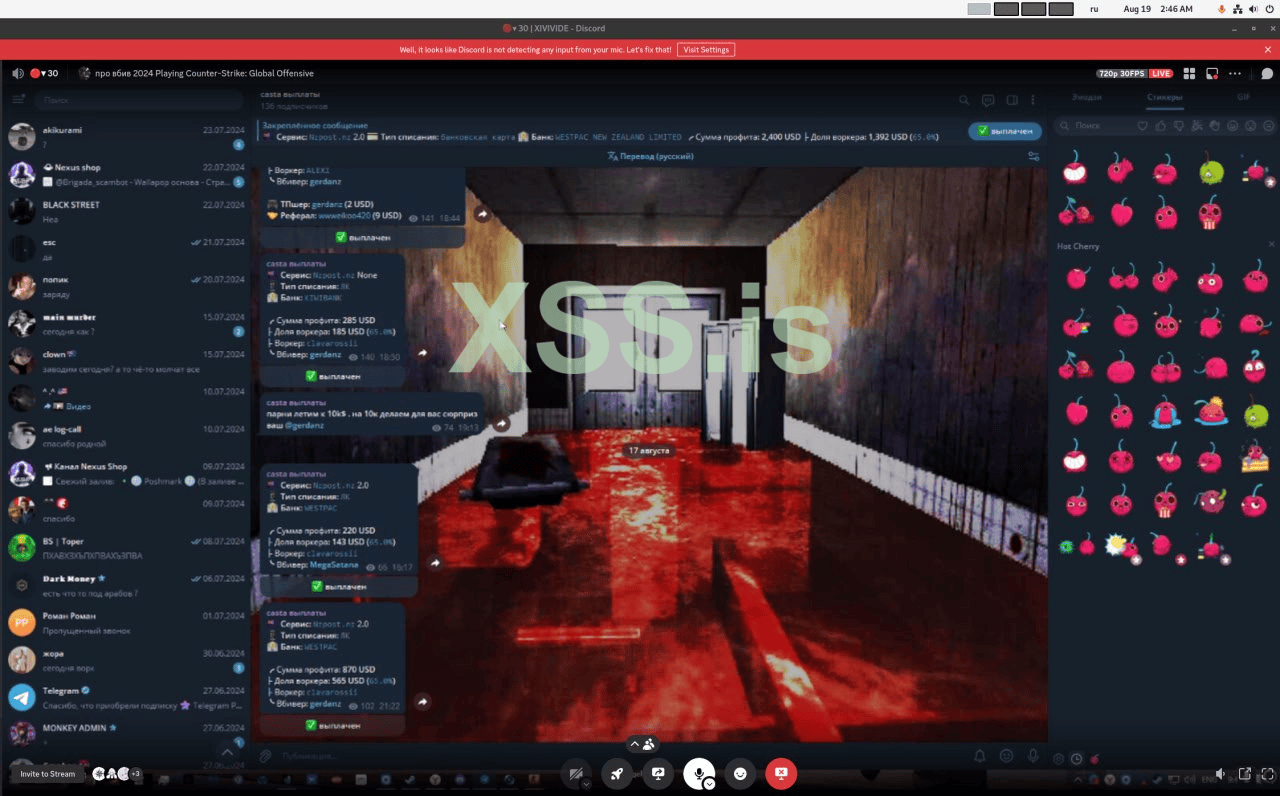Open the three-dots more options in stream header
Screen dimensions: 1280x796
click(x=1236, y=73)
